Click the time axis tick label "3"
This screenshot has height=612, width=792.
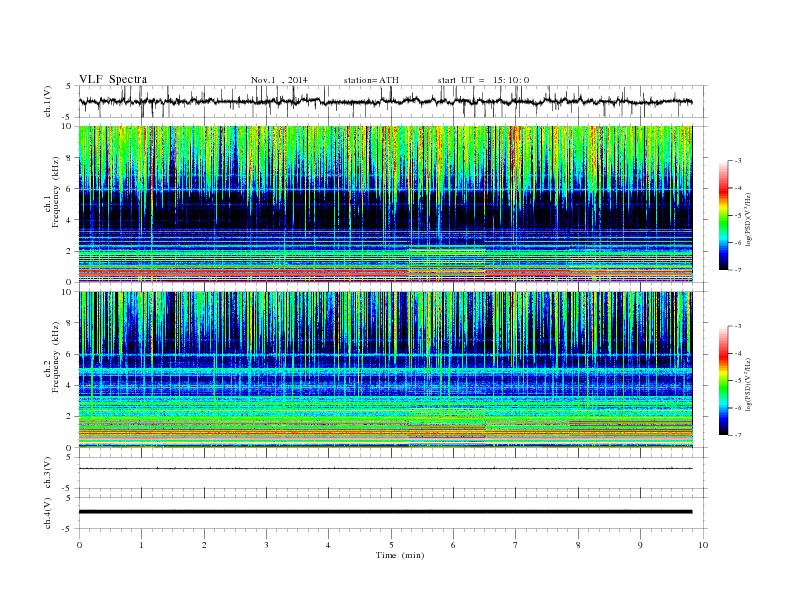[x=266, y=545]
